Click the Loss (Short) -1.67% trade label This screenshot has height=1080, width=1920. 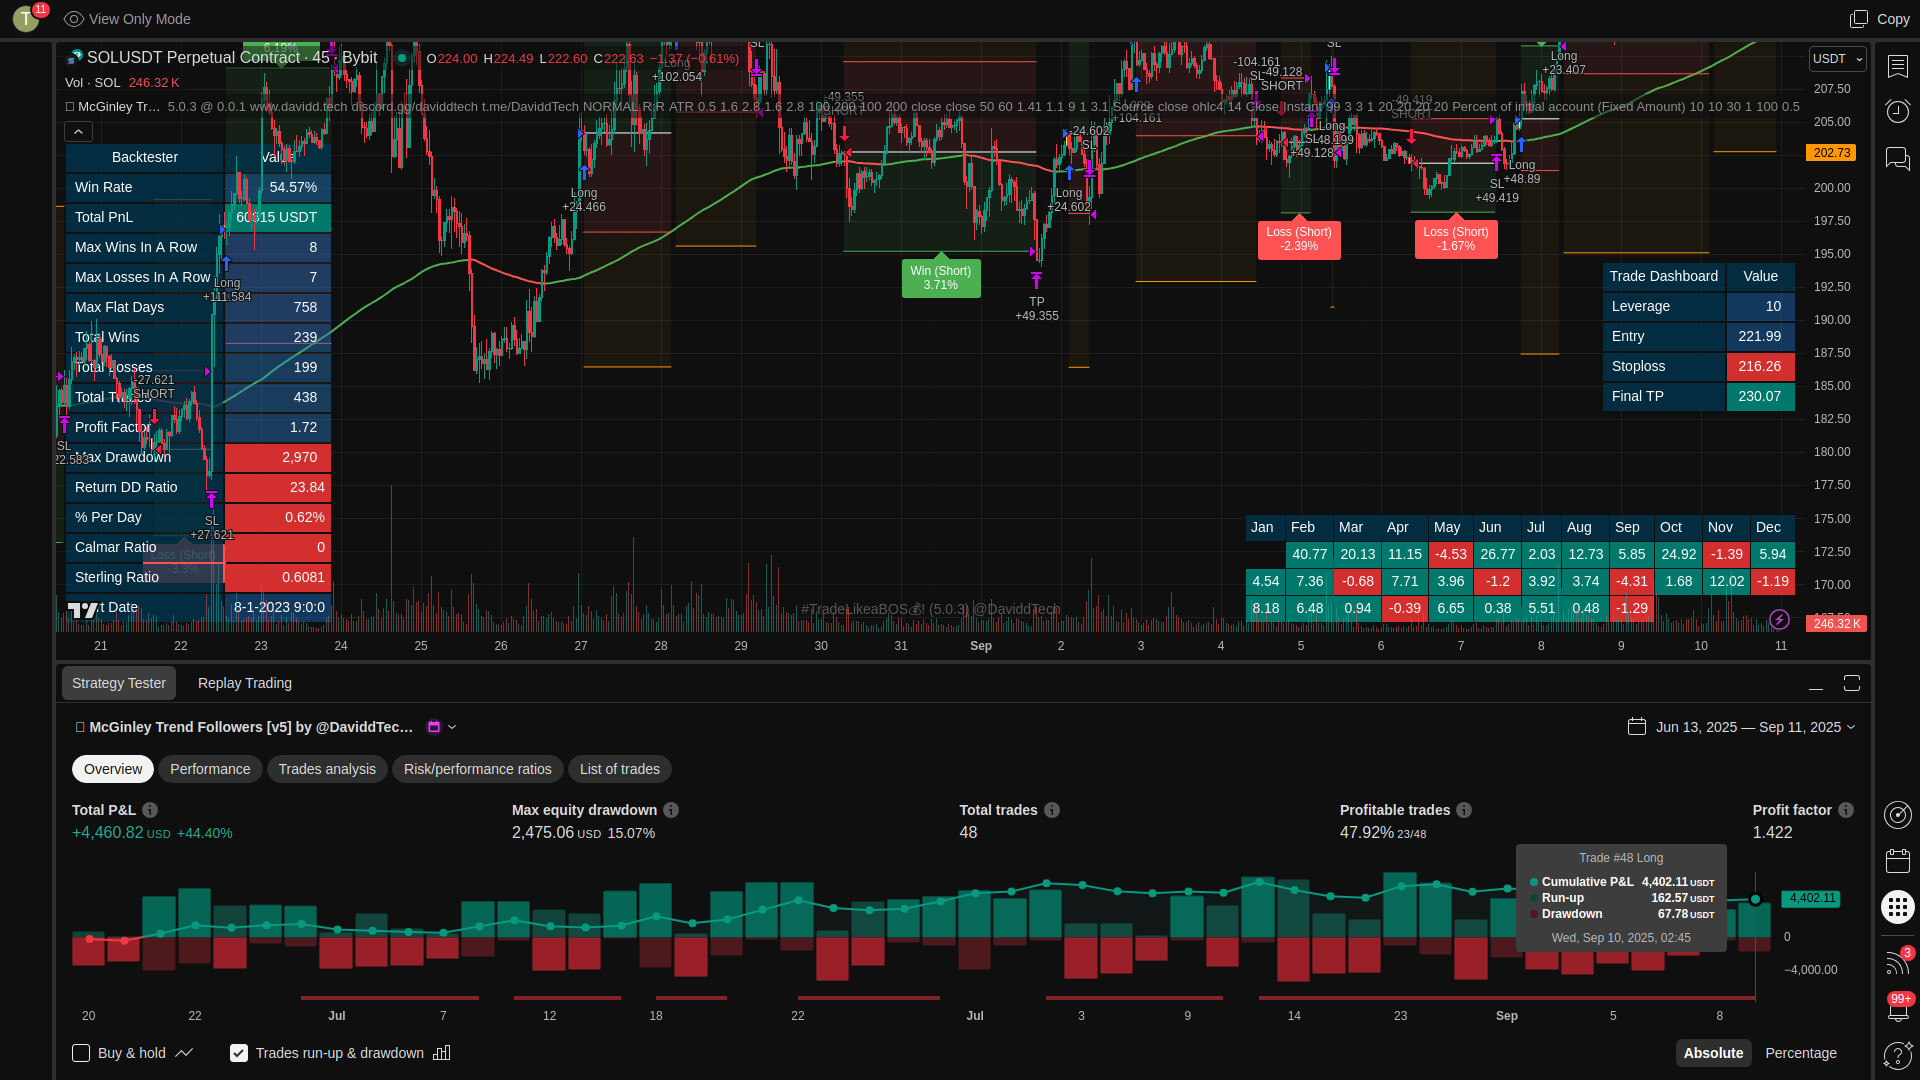point(1456,239)
